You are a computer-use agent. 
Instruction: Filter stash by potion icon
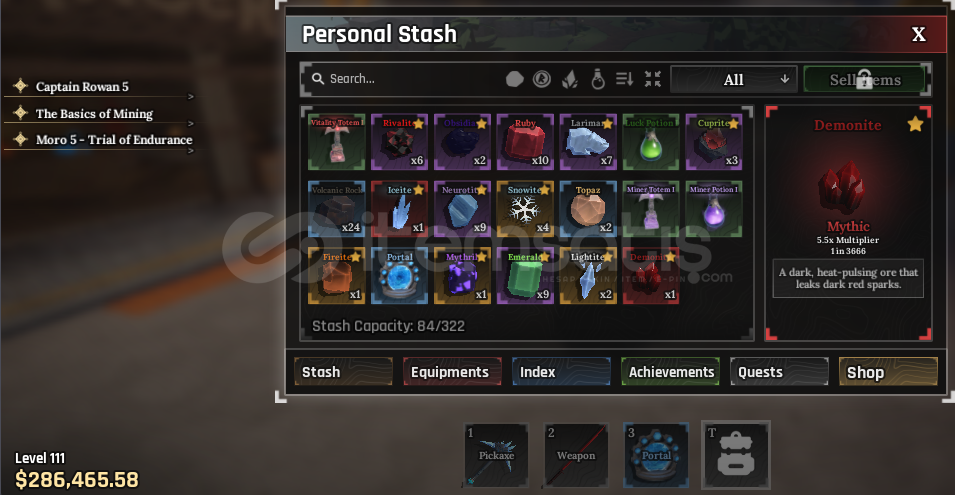pos(598,79)
